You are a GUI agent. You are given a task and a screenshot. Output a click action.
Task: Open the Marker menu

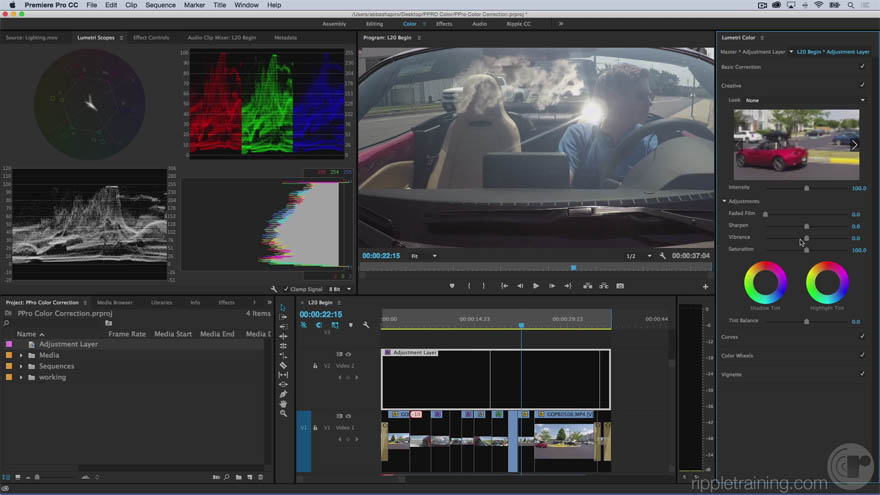pyautogui.click(x=194, y=5)
